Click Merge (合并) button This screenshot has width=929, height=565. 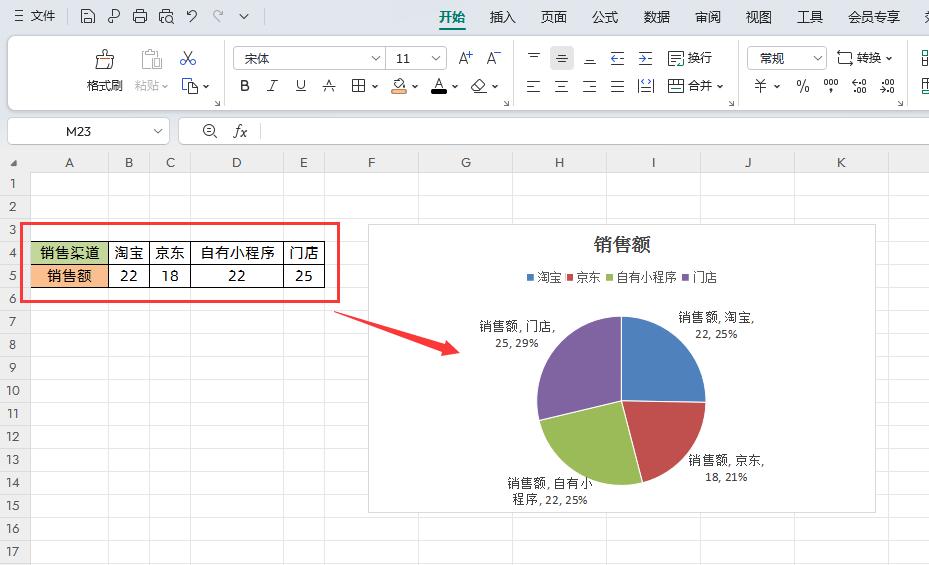coord(690,86)
